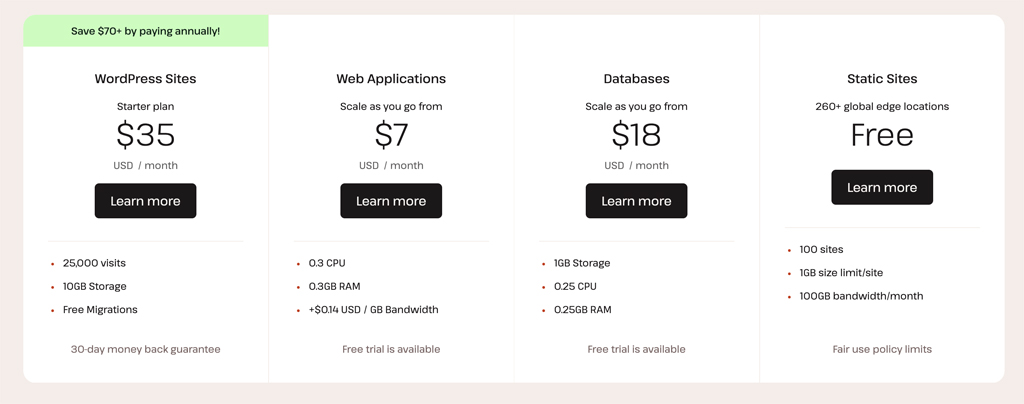Click the Web Applications heading
The image size is (1024, 404).
pos(391,79)
